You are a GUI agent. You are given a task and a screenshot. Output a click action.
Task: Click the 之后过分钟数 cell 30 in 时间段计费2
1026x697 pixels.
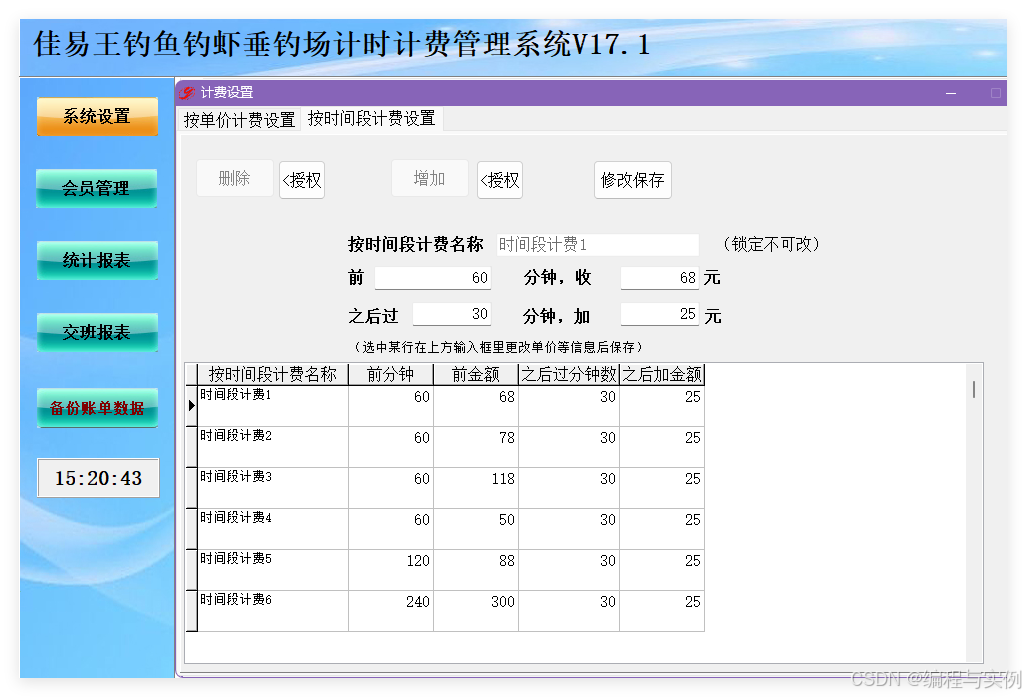pyautogui.click(x=569, y=447)
